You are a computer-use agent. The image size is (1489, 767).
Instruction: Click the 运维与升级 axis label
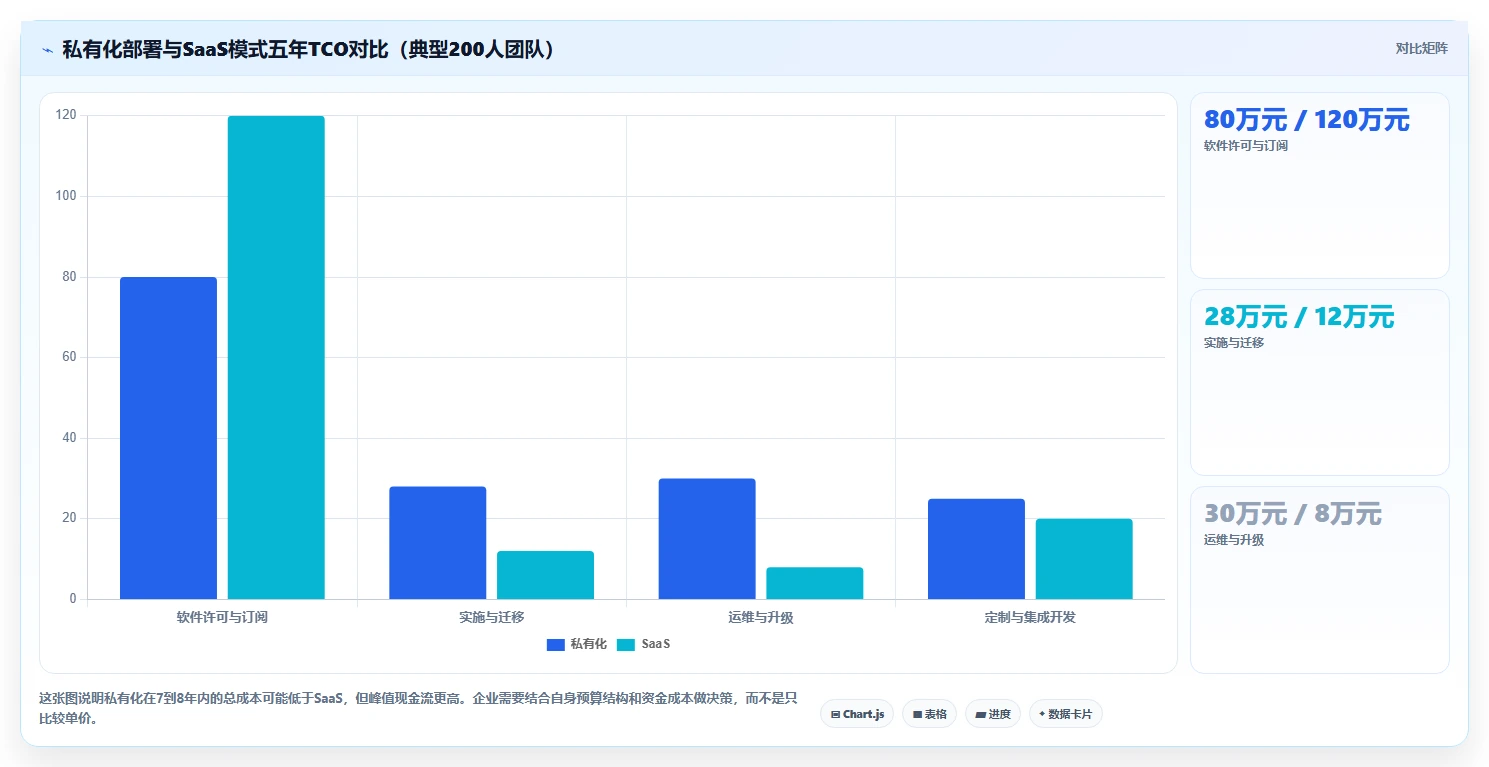click(x=761, y=617)
